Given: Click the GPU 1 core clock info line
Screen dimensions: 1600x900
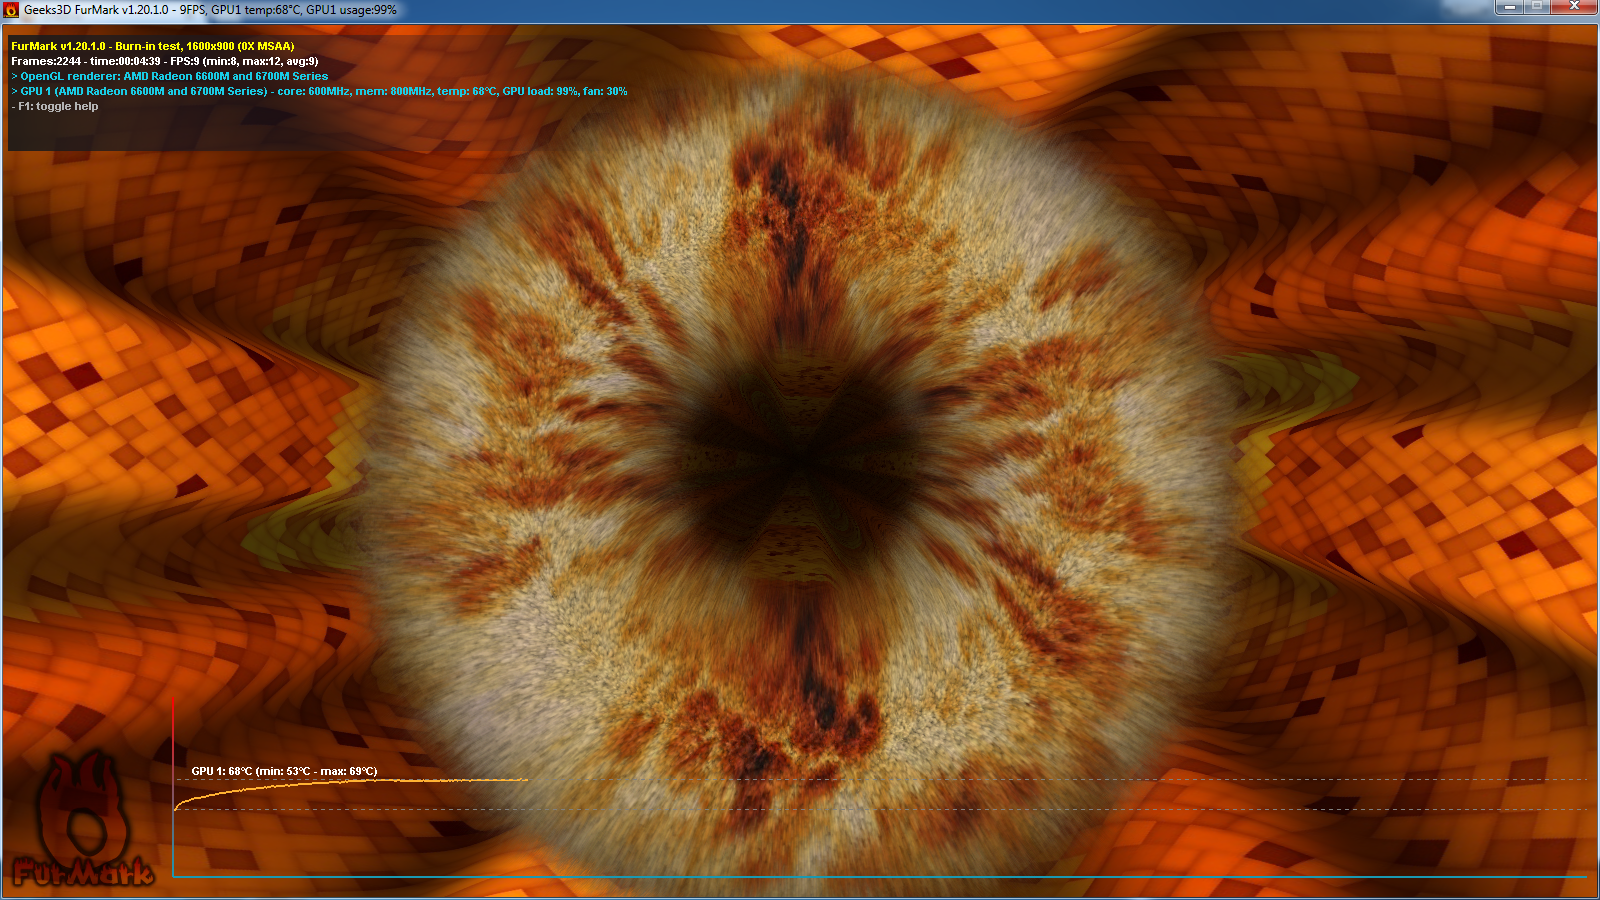Looking at the screenshot, I should pos(320,91).
